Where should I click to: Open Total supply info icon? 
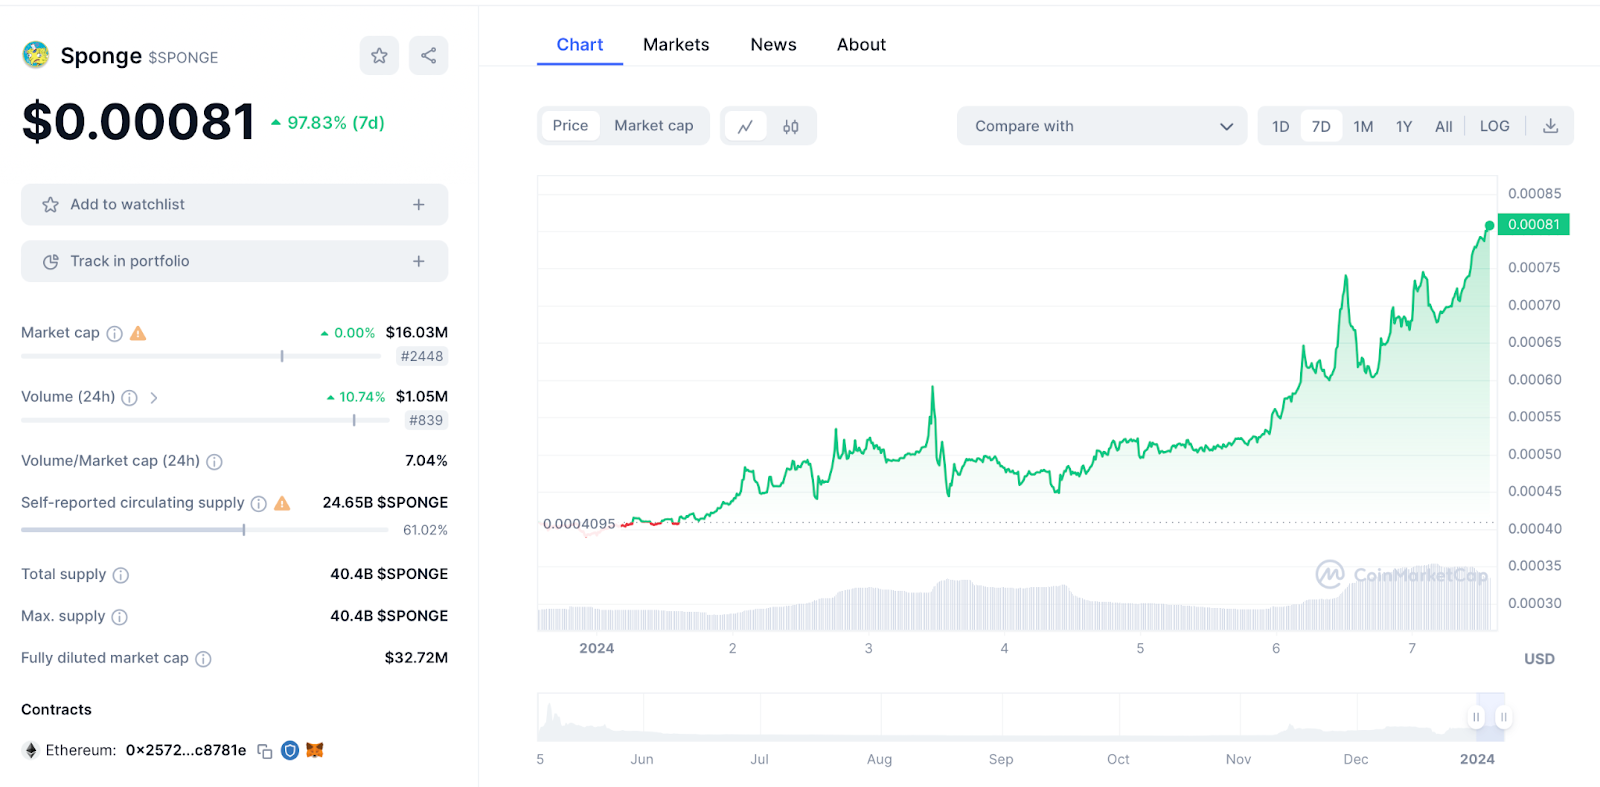[121, 575]
